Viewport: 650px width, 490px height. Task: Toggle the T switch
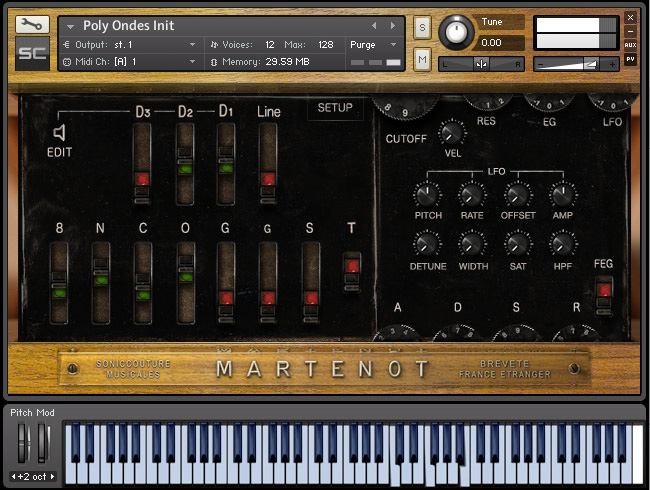point(352,272)
